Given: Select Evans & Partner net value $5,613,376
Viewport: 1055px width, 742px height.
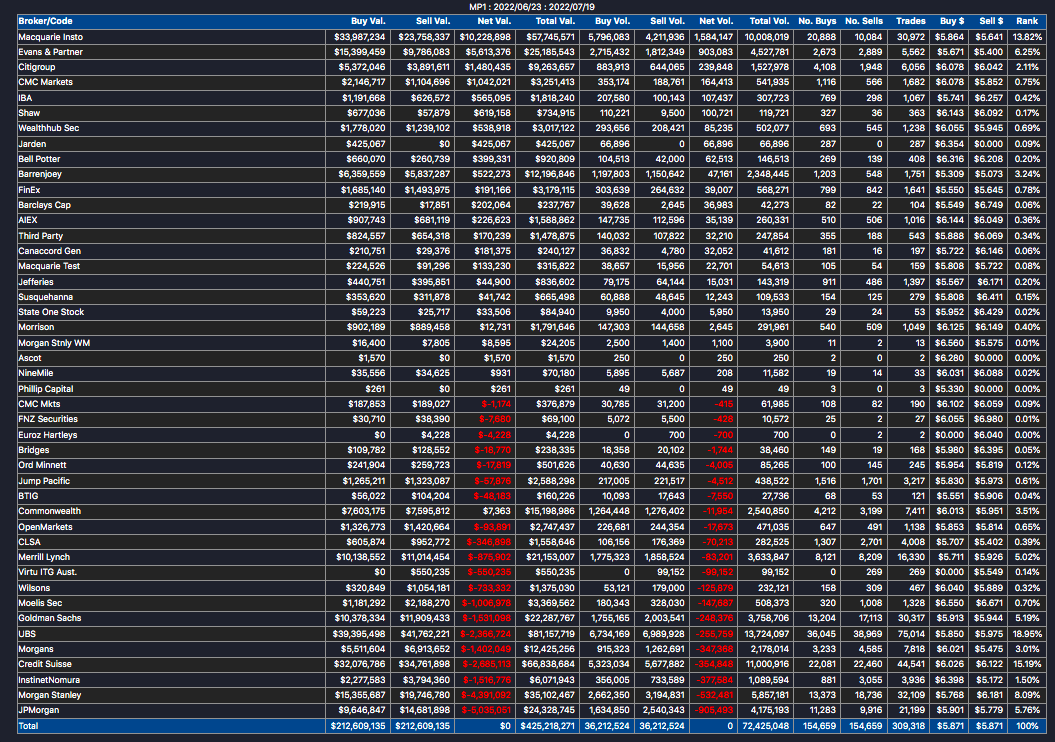Looking at the screenshot, I should point(488,52).
